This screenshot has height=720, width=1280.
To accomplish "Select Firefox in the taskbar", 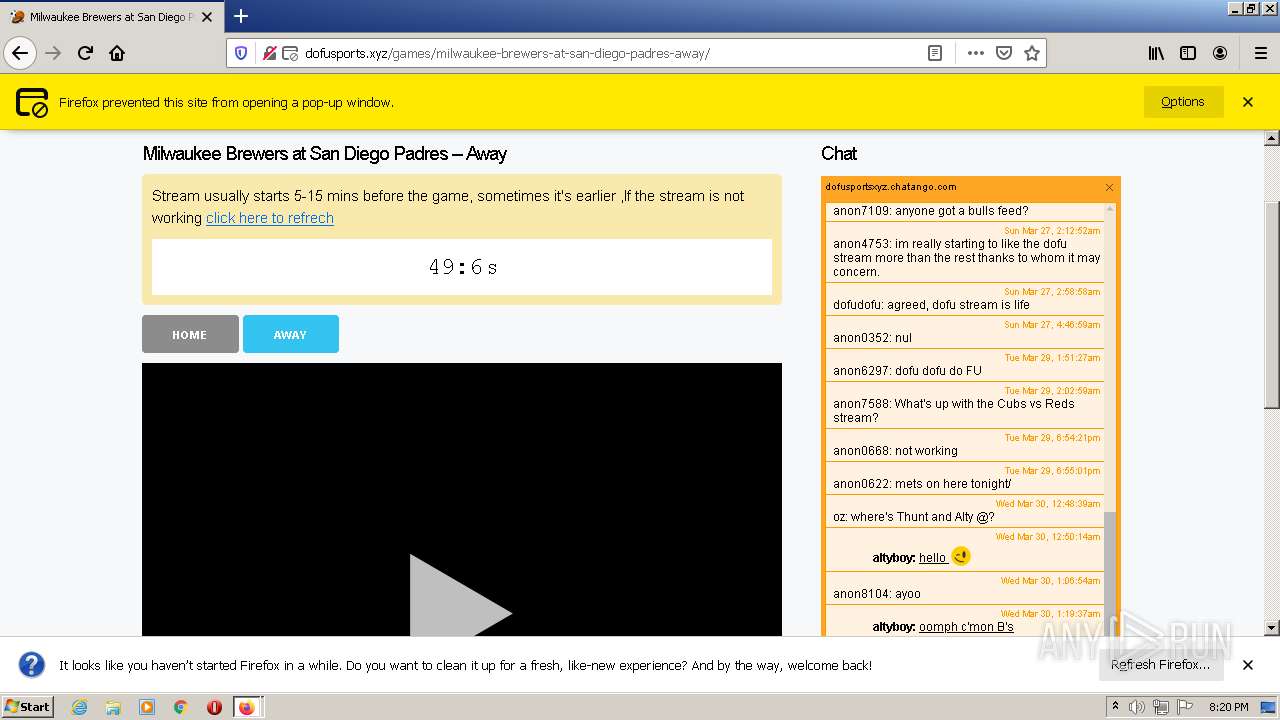I will (247, 707).
